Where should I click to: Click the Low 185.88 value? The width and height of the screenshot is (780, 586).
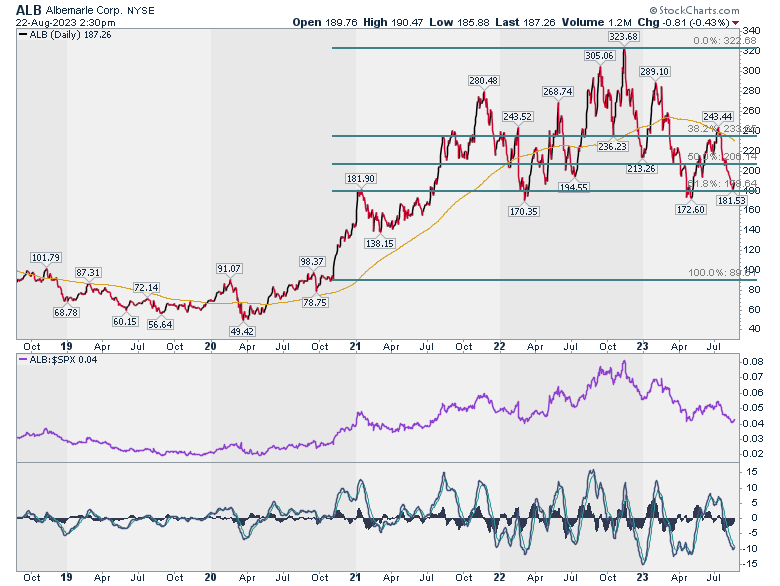(459, 22)
